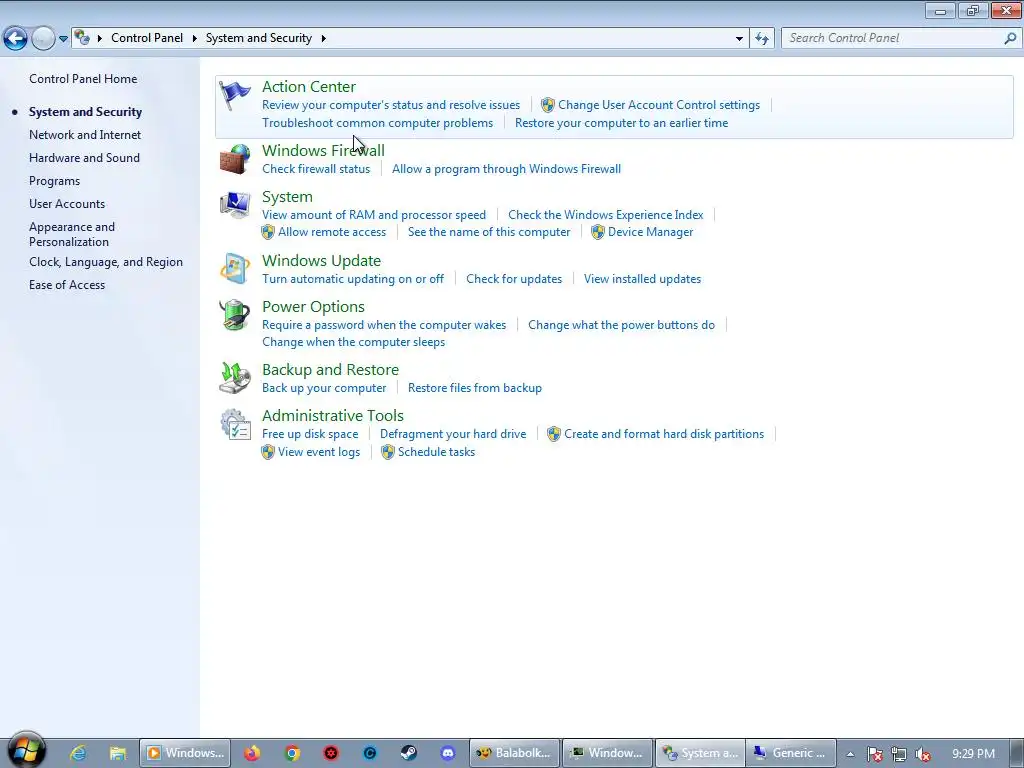Click Change when the computer sleeps
The image size is (1024, 768).
point(353,342)
